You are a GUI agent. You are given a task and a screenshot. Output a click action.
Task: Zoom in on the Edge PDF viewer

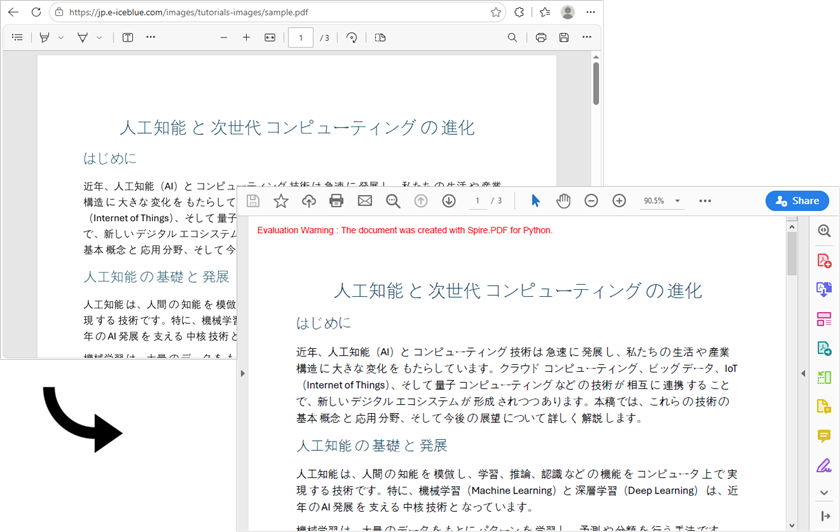pos(246,38)
